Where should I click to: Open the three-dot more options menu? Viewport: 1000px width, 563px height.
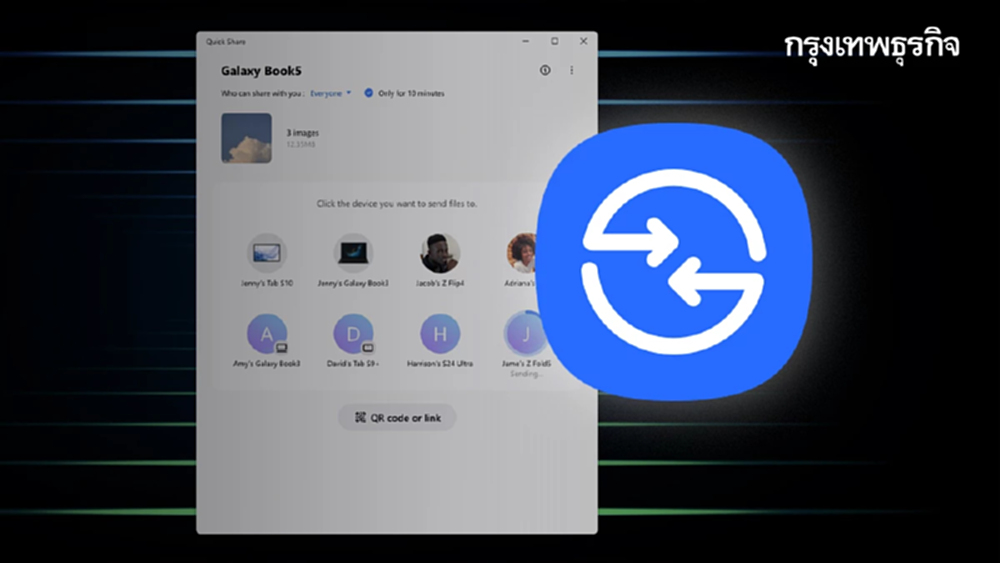point(571,70)
